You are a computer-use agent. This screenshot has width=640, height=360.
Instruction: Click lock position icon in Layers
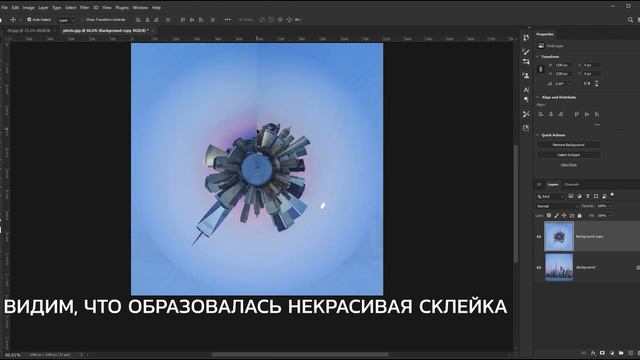(x=564, y=216)
